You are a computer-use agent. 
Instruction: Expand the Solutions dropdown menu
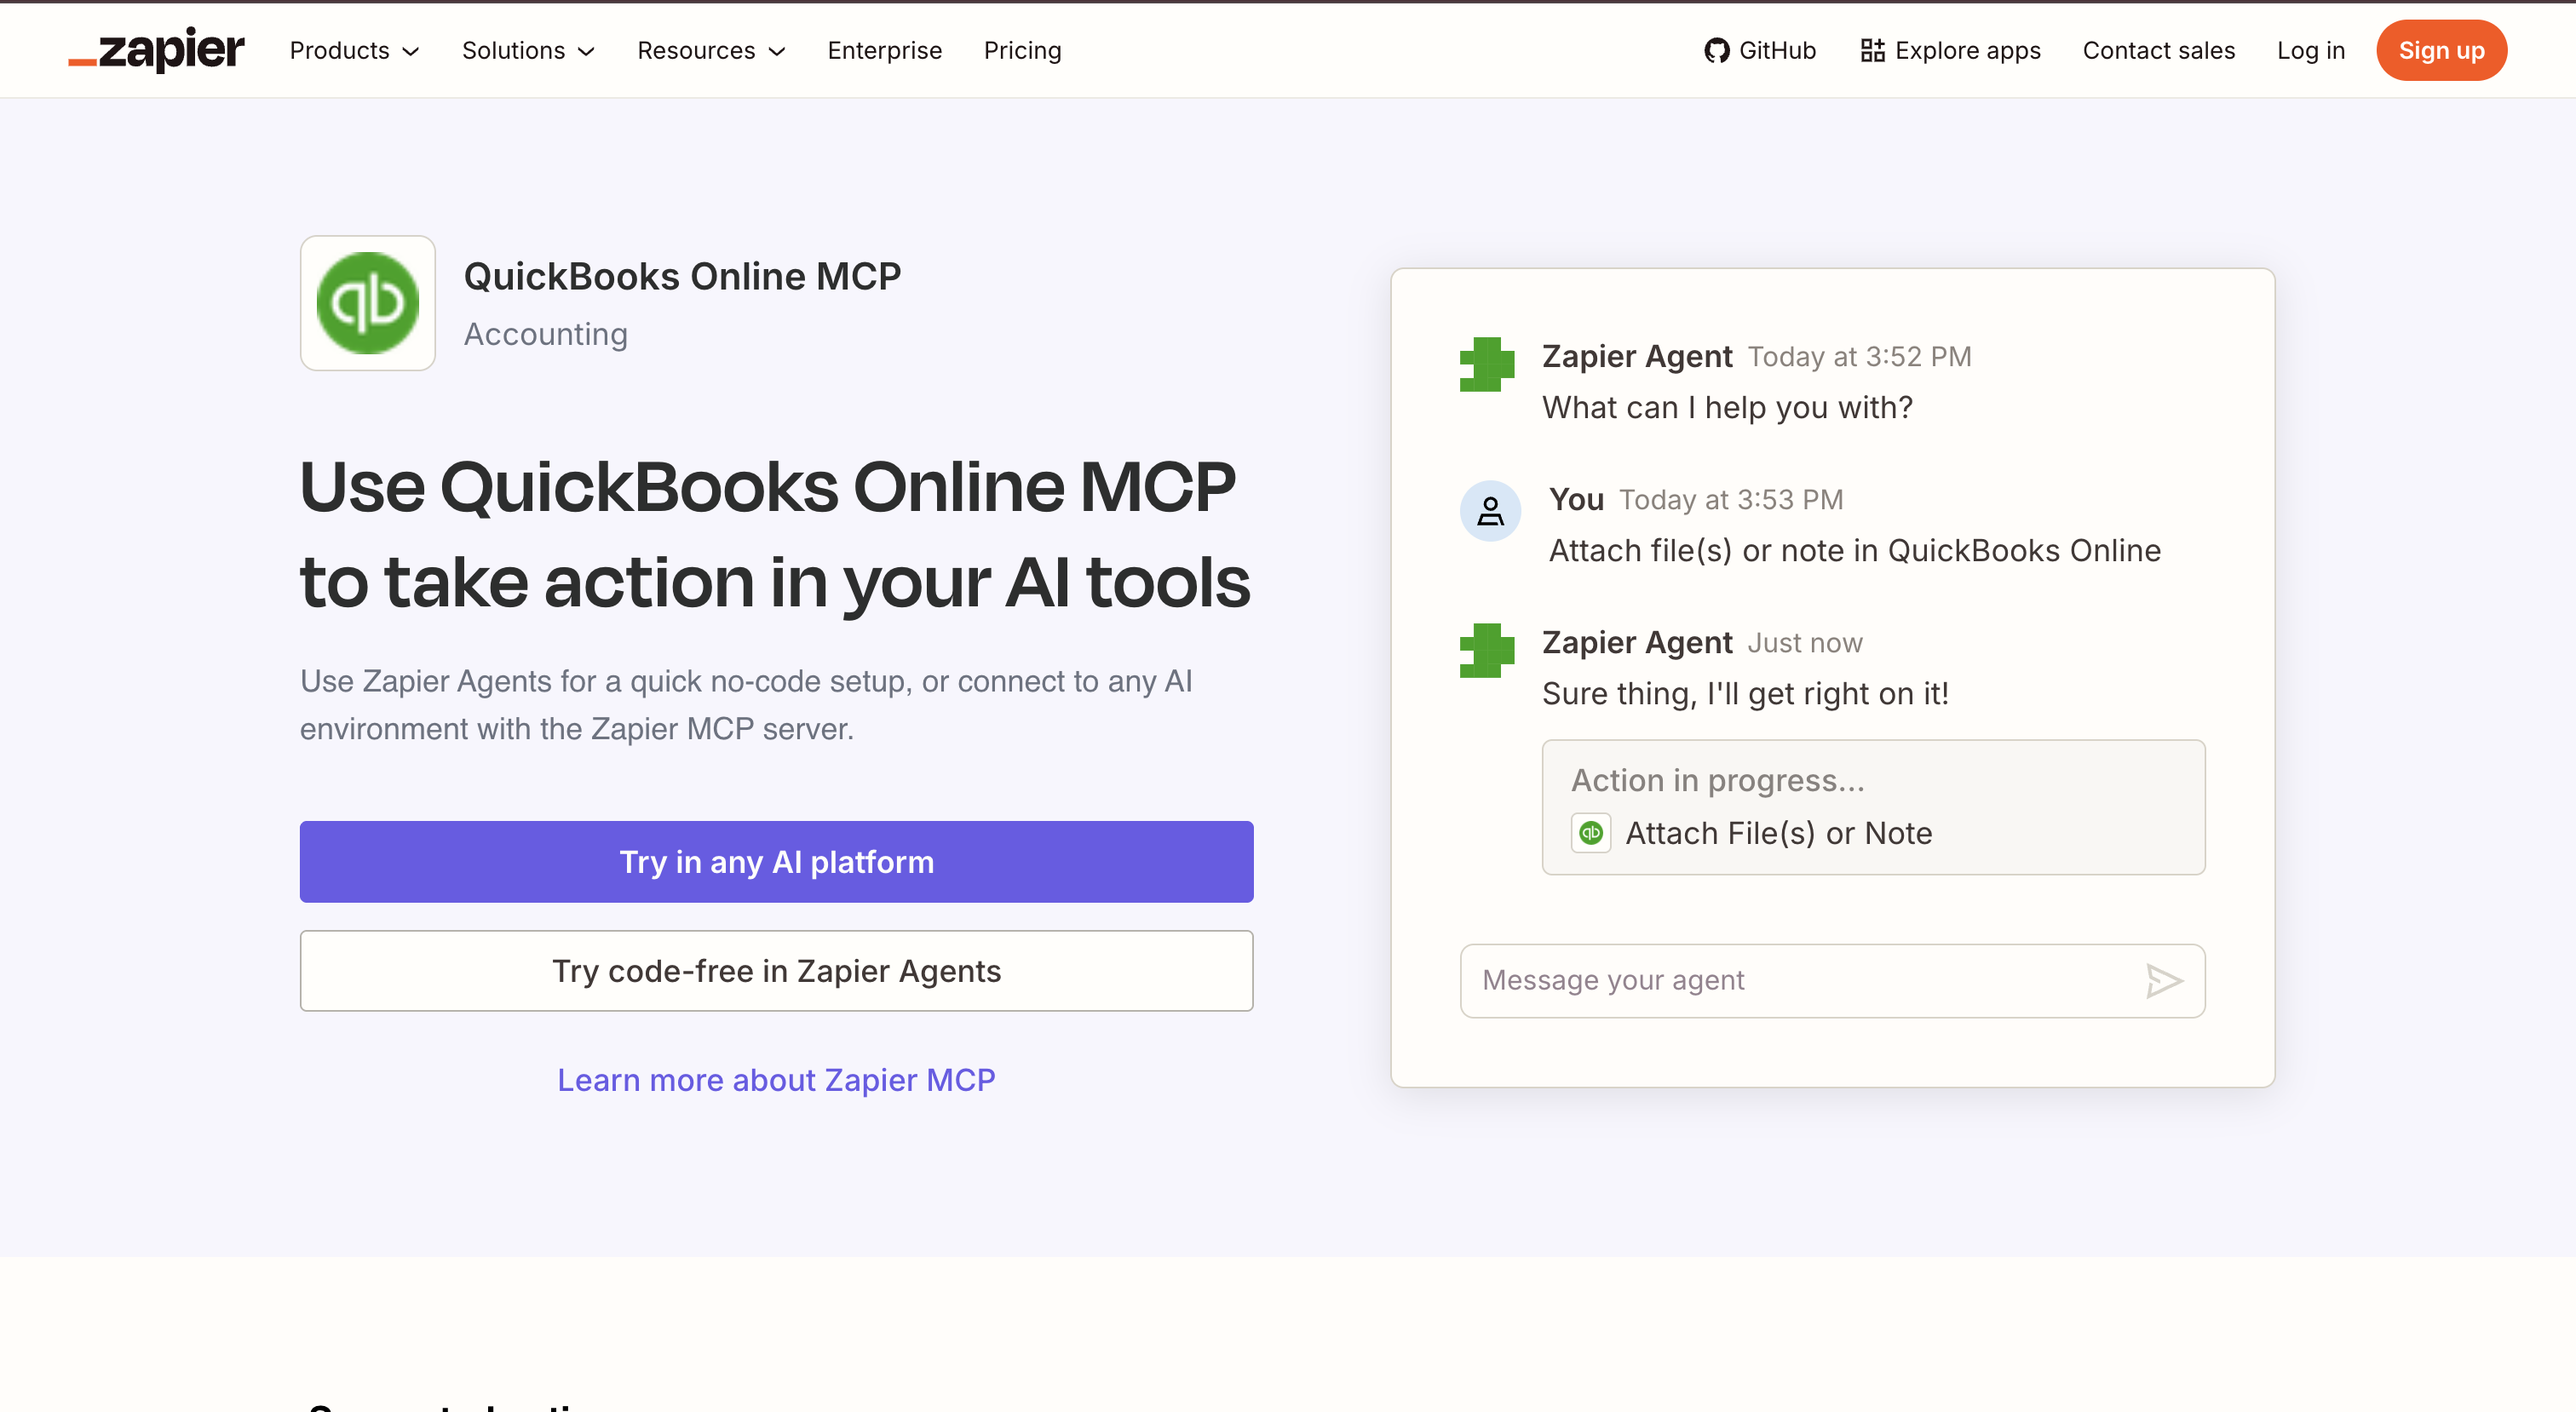528,51
